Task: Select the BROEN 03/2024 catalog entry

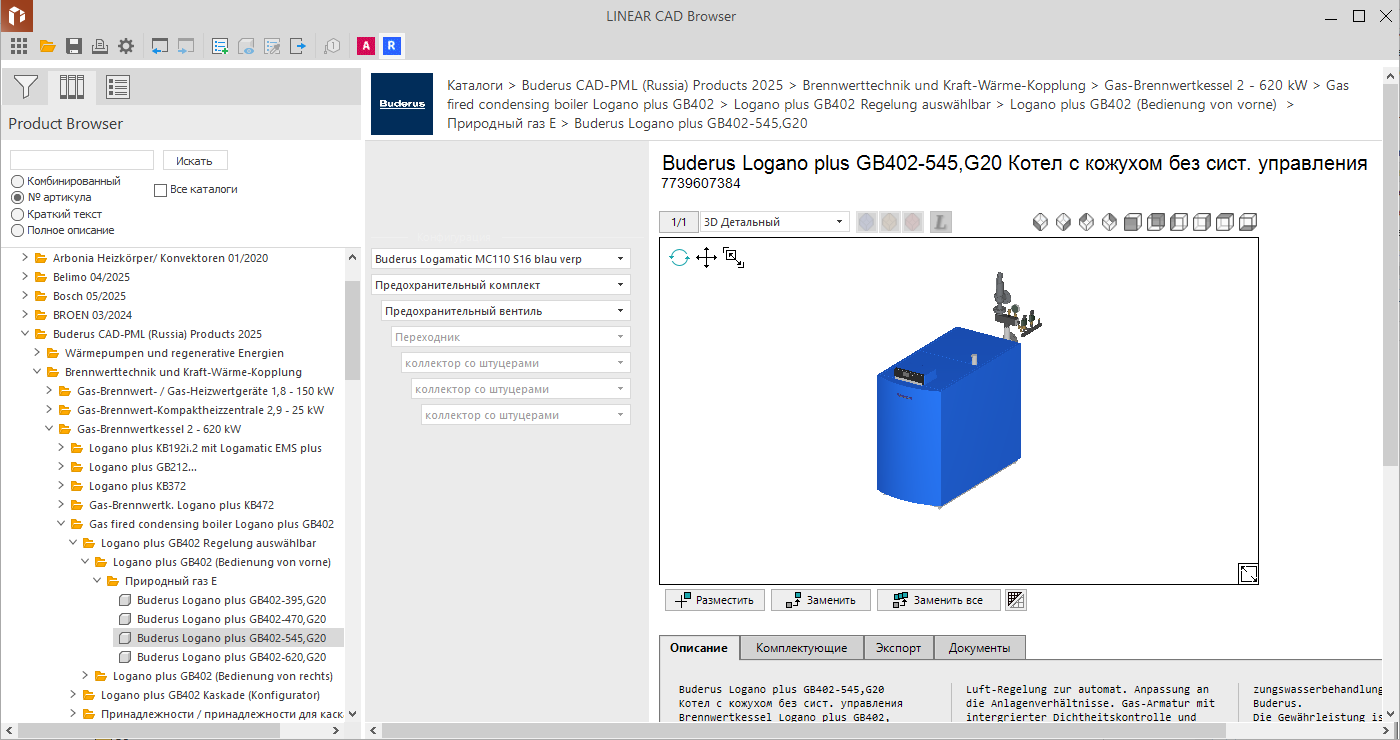Action: tap(91, 315)
